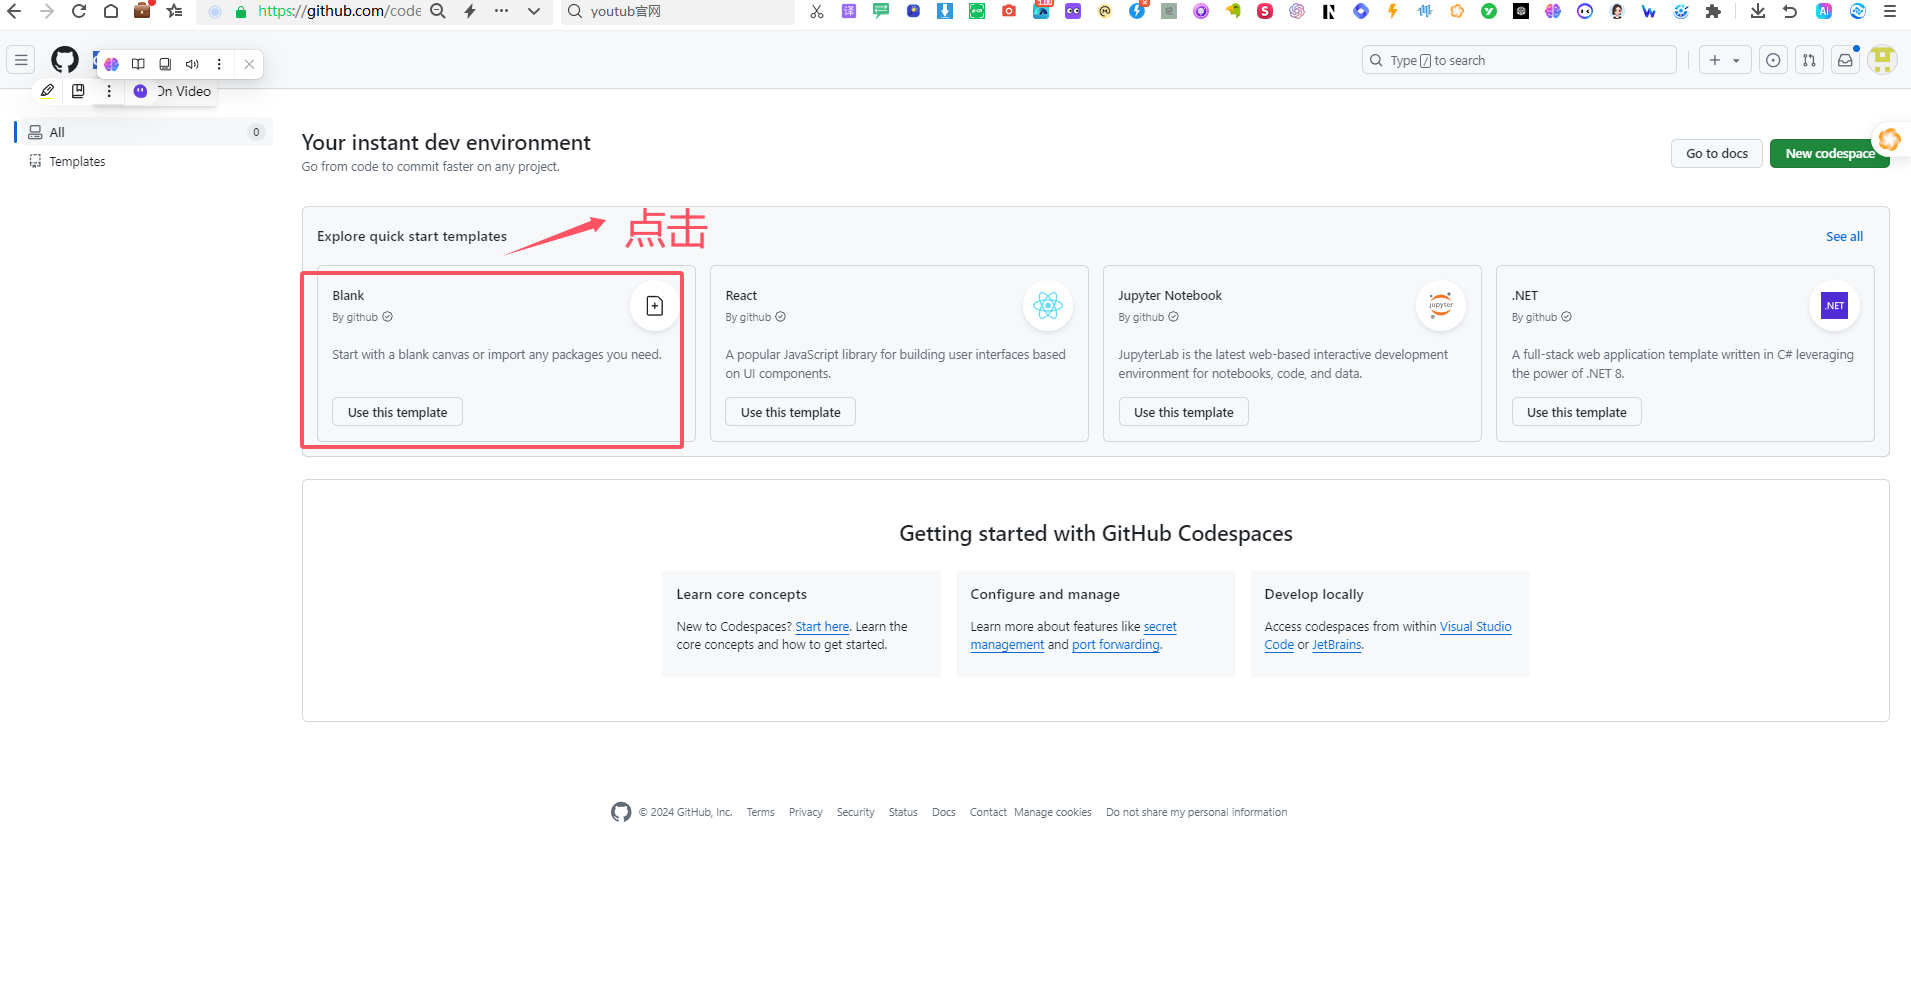
Task: Close the floating reader toolbar with X
Action: coord(249,64)
